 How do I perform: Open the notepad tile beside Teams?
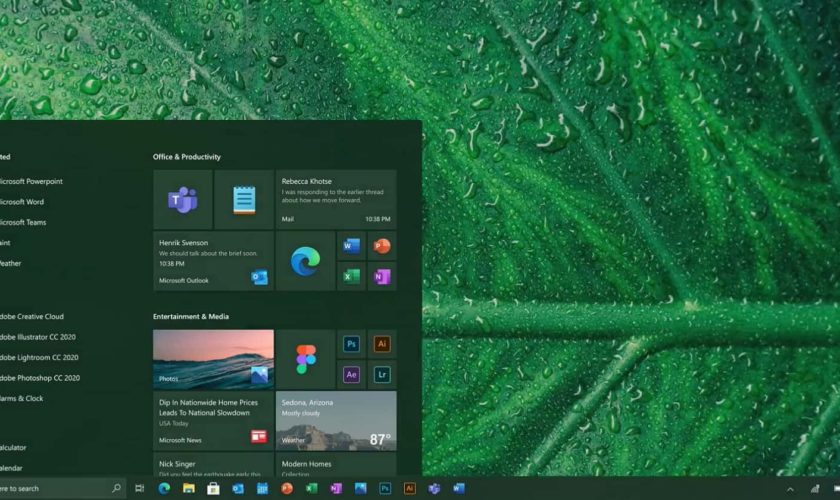pos(244,199)
